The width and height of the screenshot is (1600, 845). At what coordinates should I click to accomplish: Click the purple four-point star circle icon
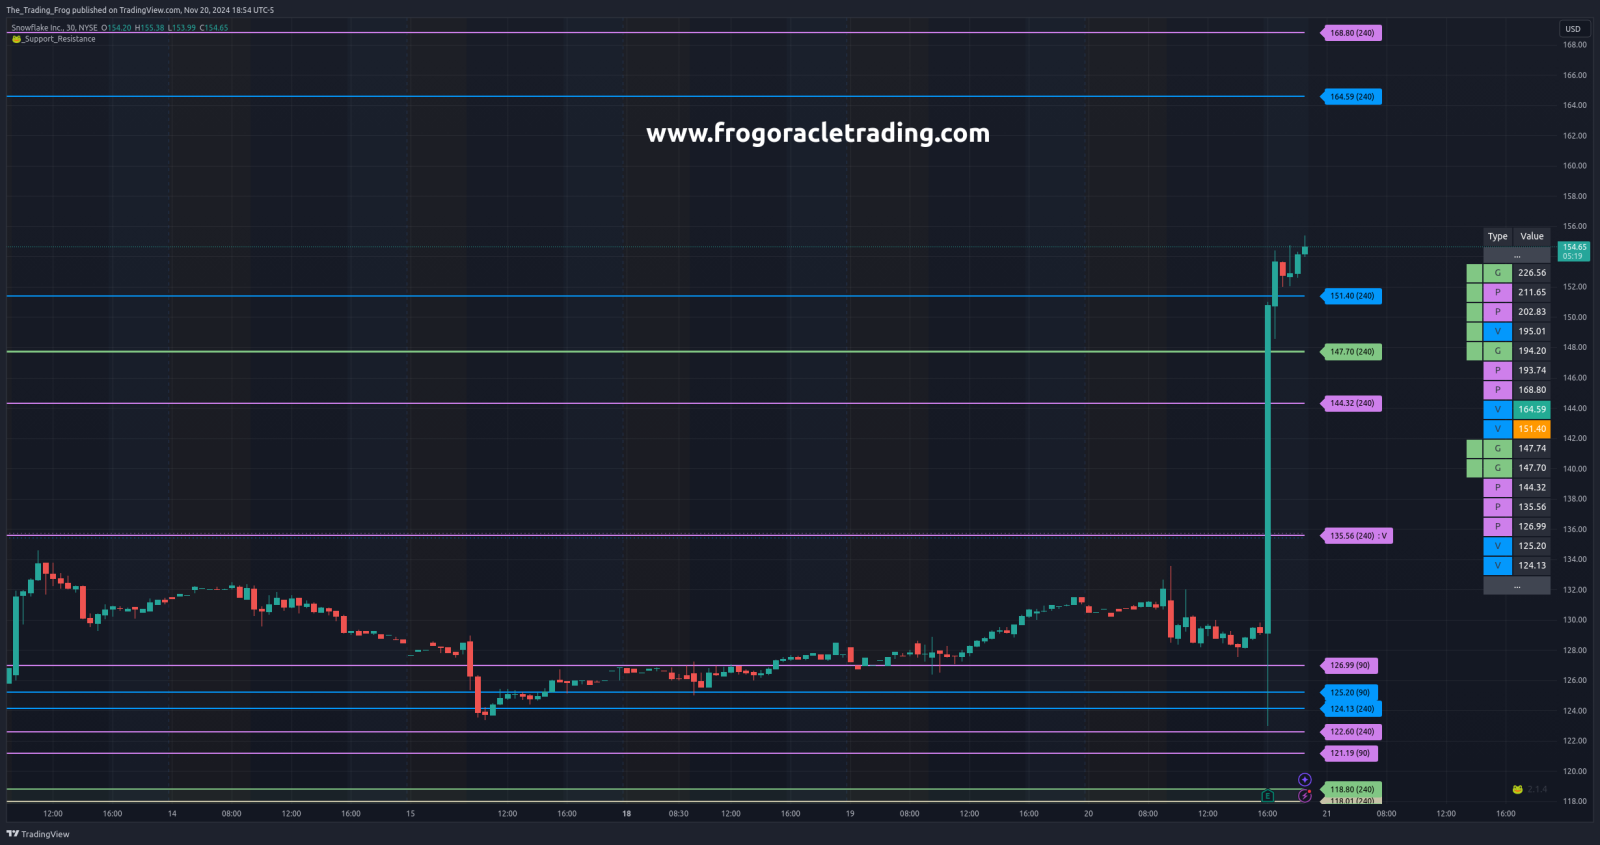pyautogui.click(x=1305, y=779)
